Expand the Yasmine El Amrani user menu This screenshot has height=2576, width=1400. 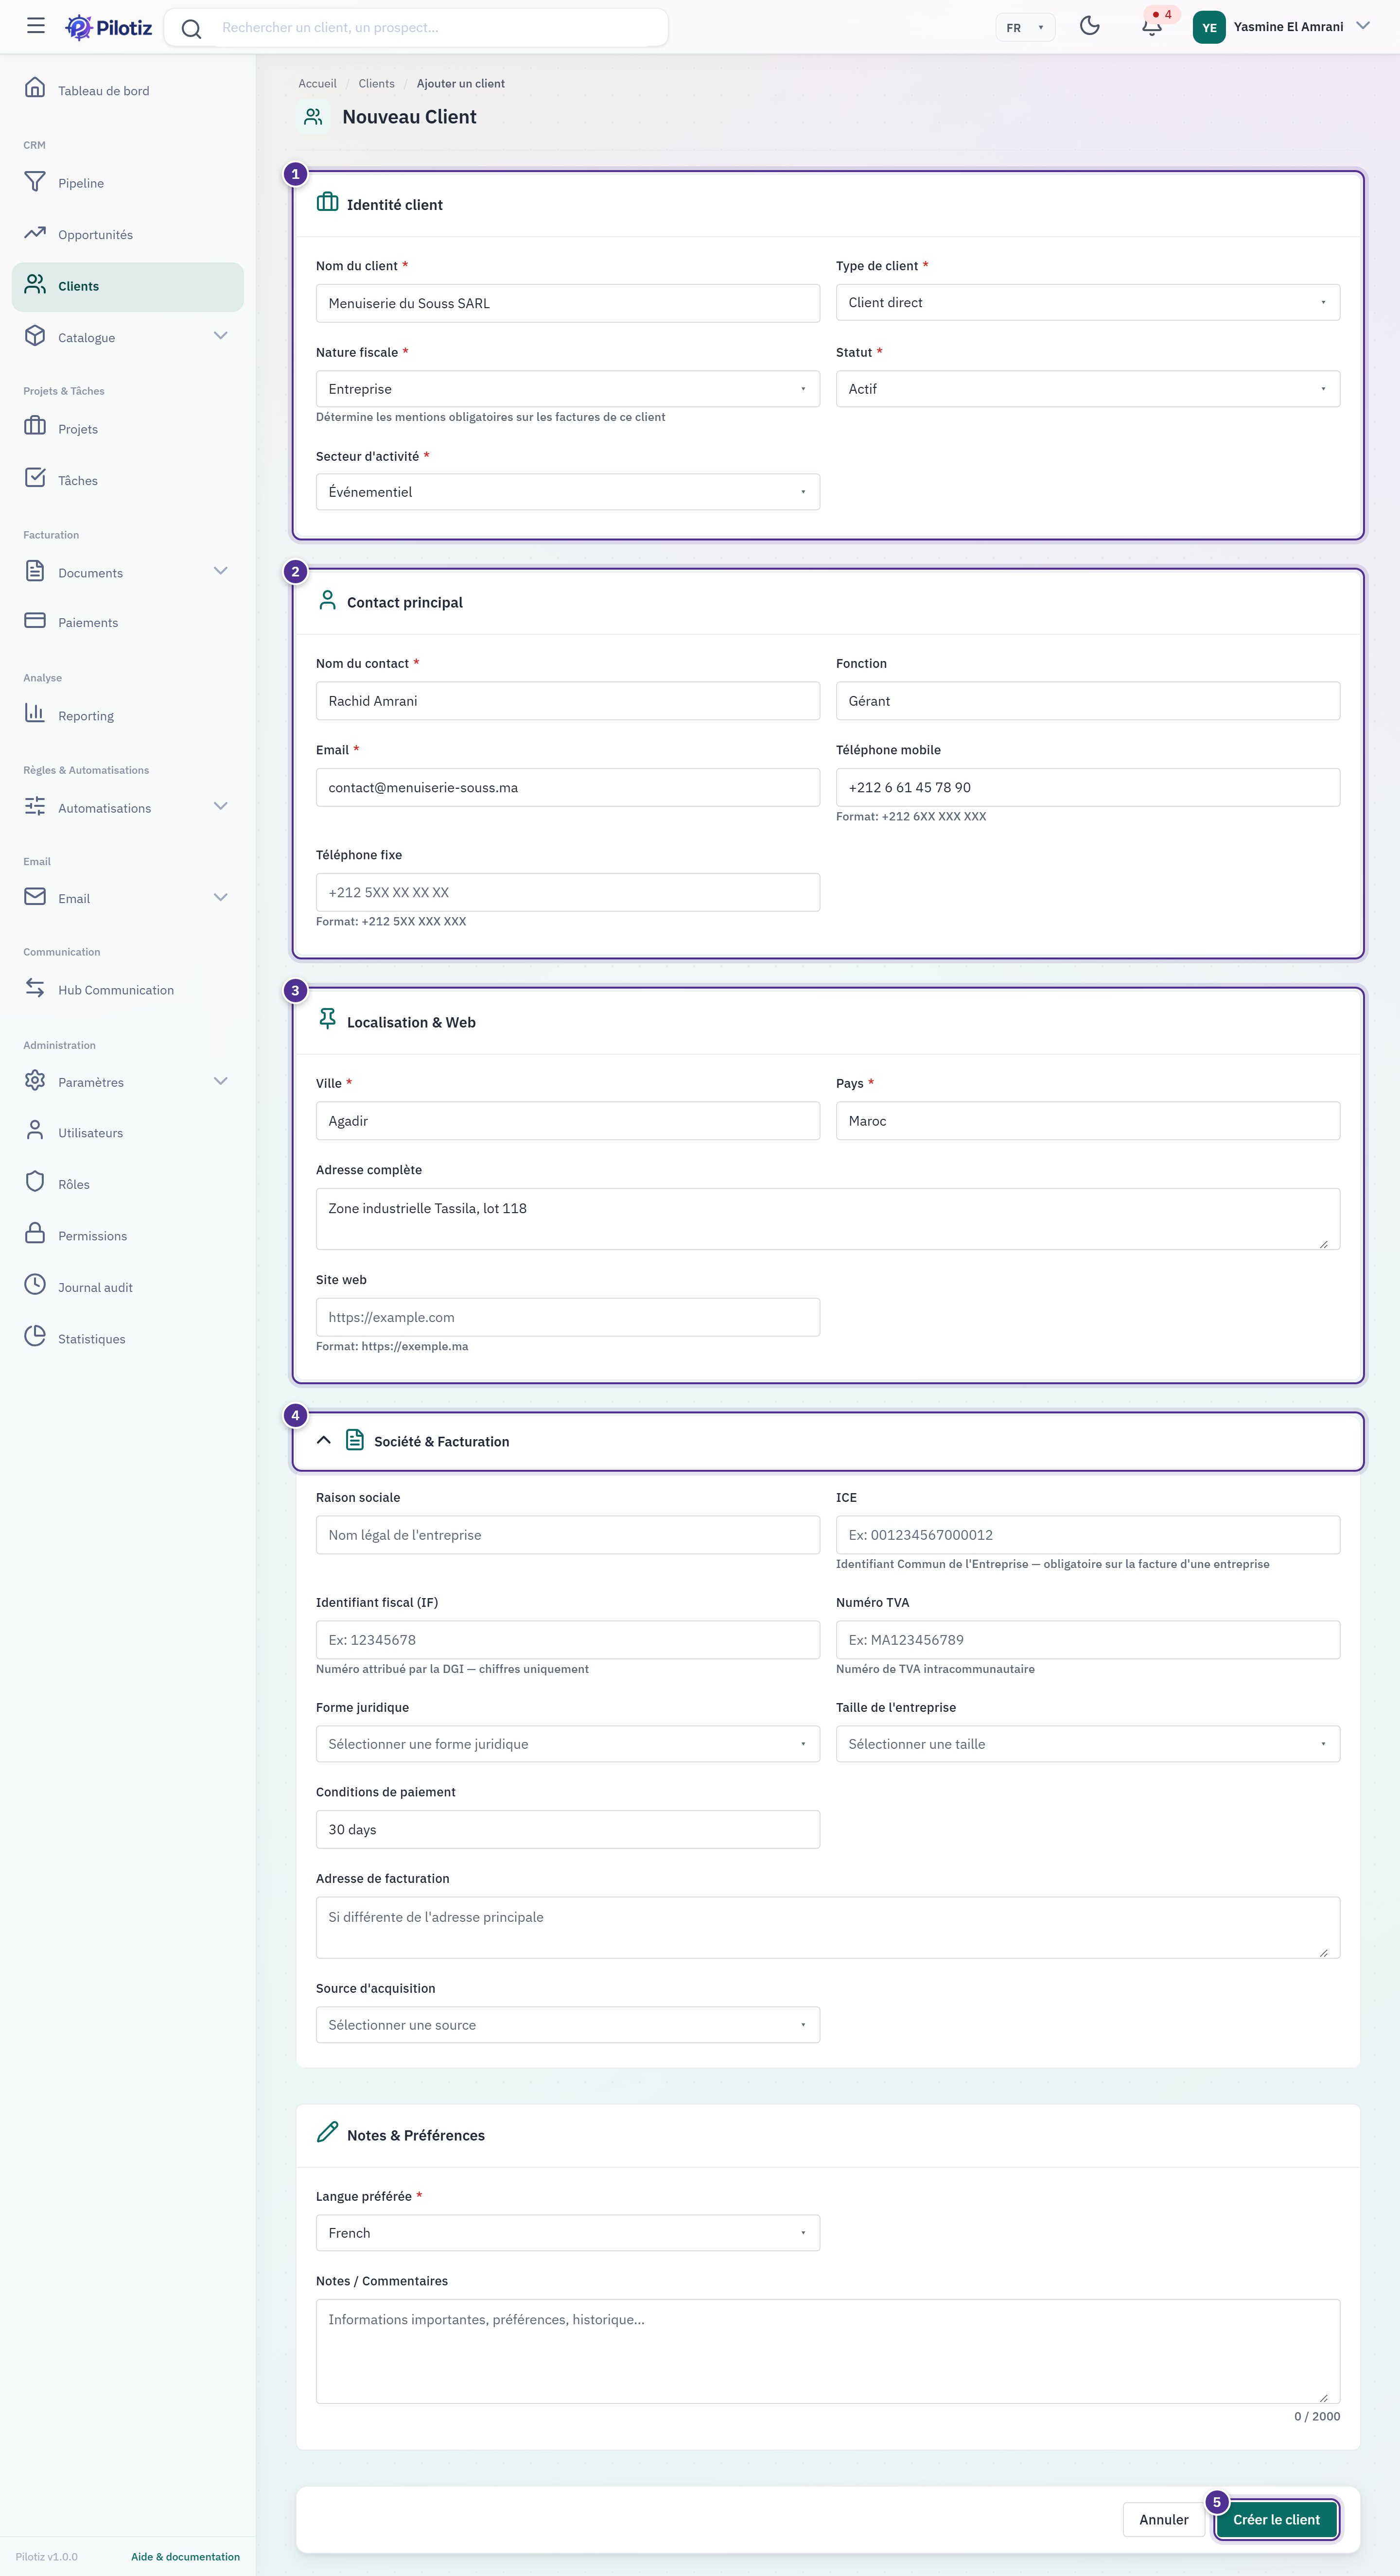click(x=1363, y=26)
